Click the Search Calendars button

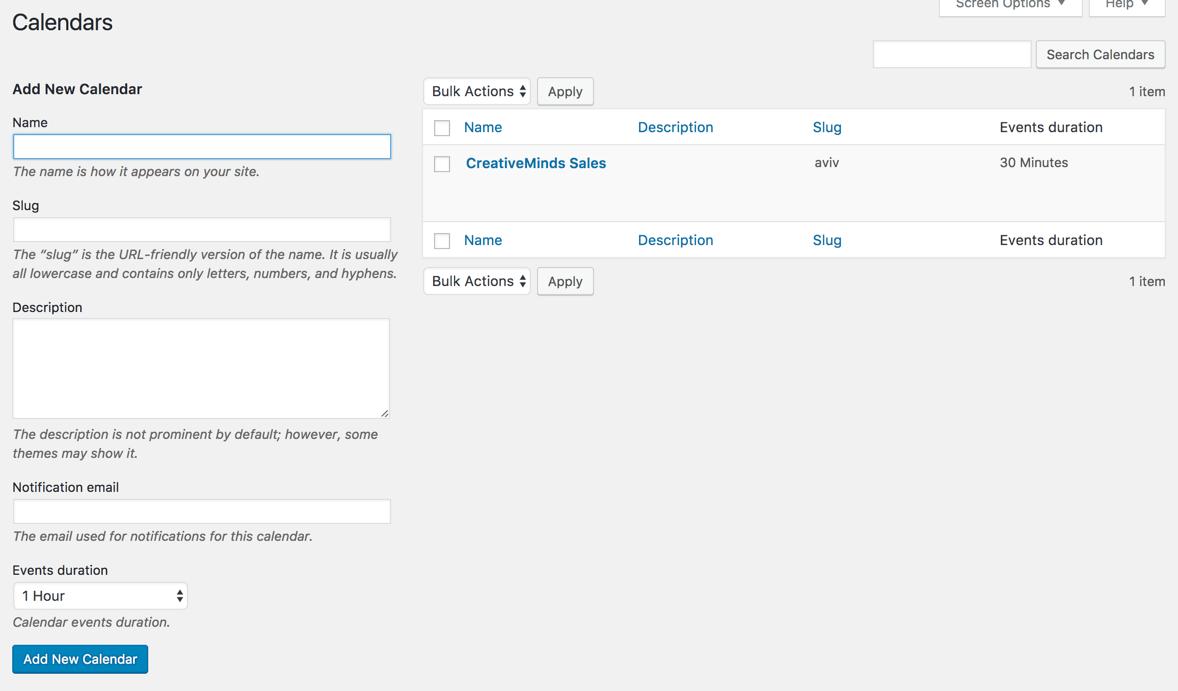click(1100, 55)
